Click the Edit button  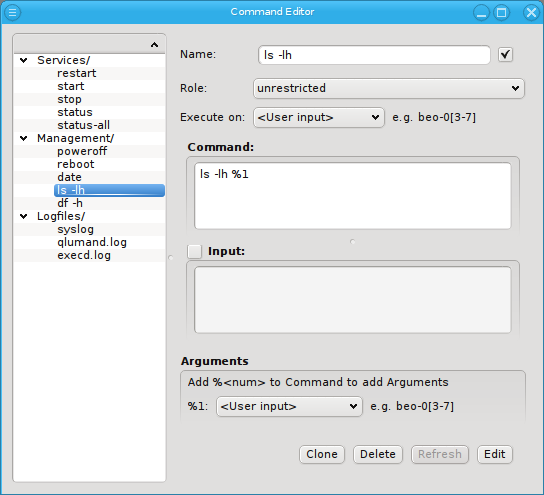pyautogui.click(x=495, y=454)
